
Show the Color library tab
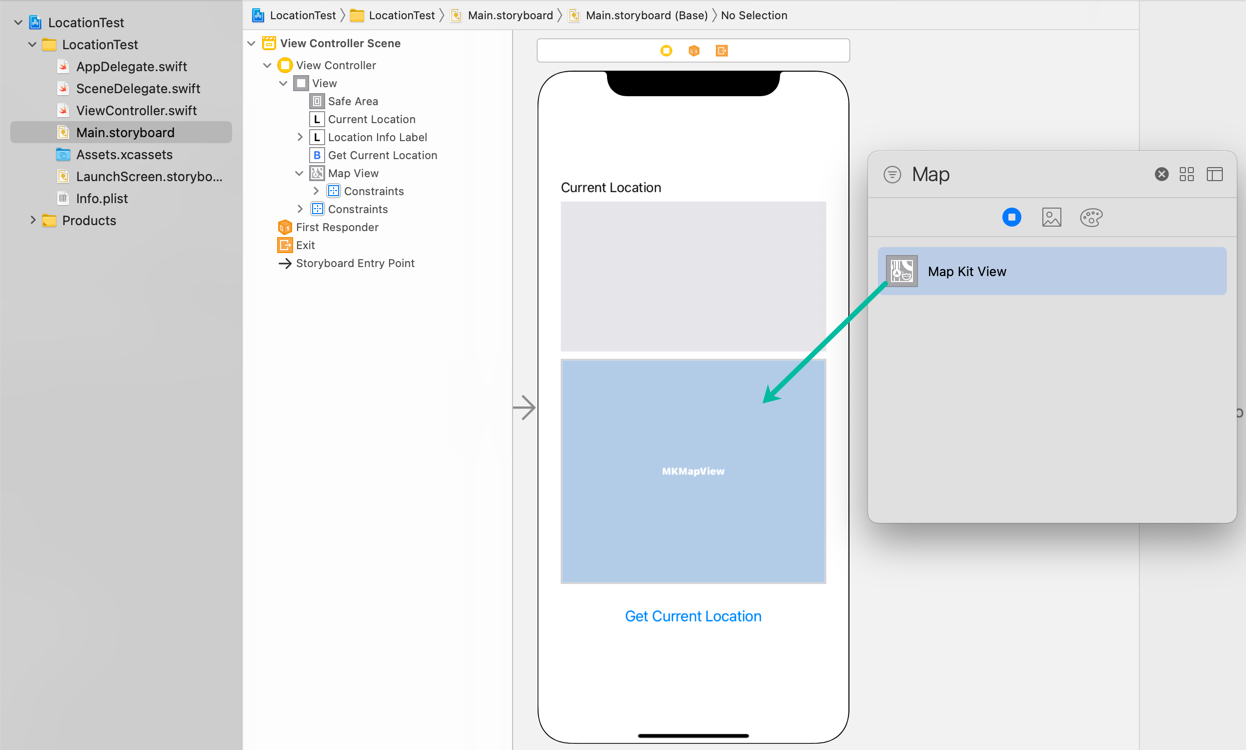(x=1091, y=217)
